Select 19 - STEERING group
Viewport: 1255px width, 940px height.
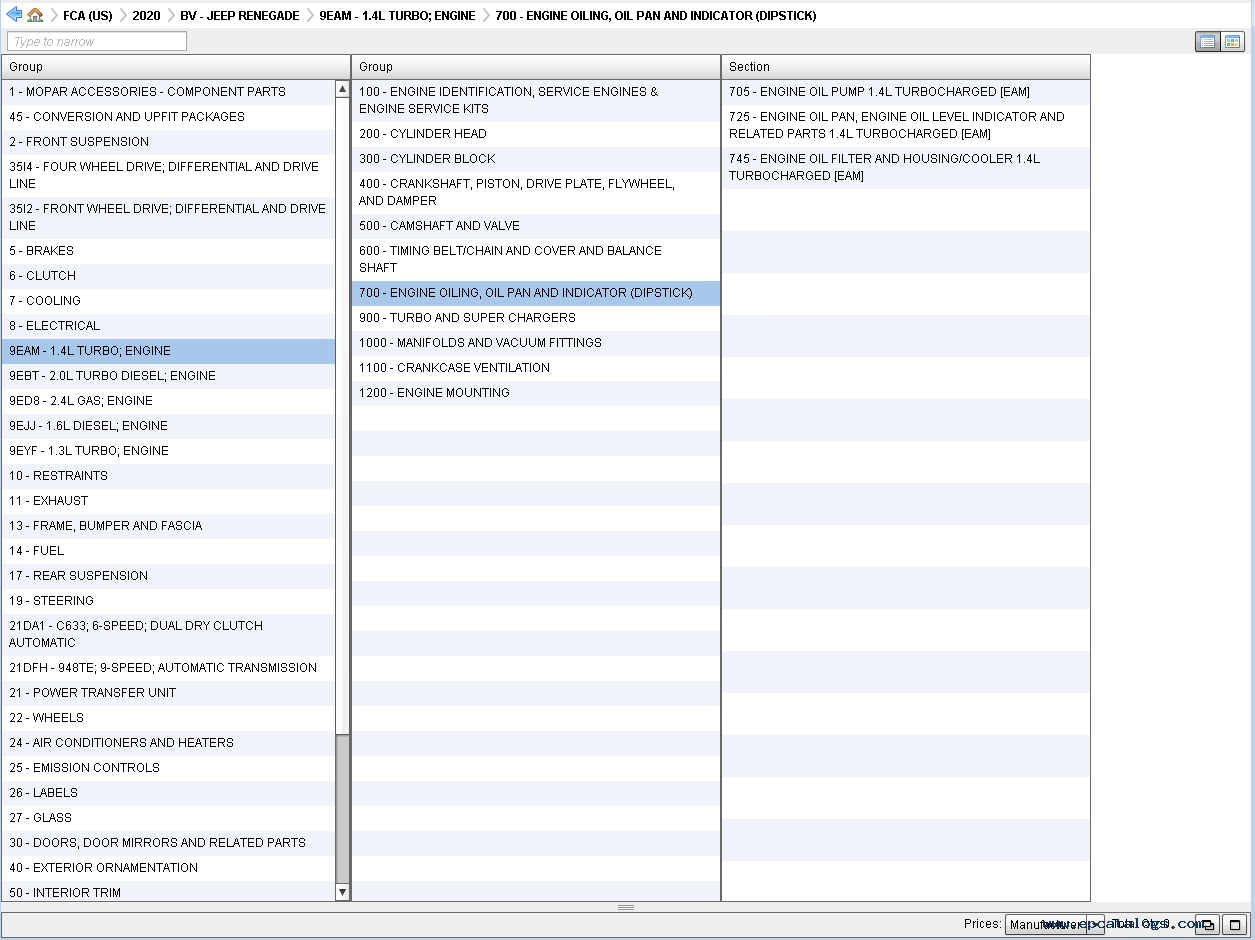point(168,601)
